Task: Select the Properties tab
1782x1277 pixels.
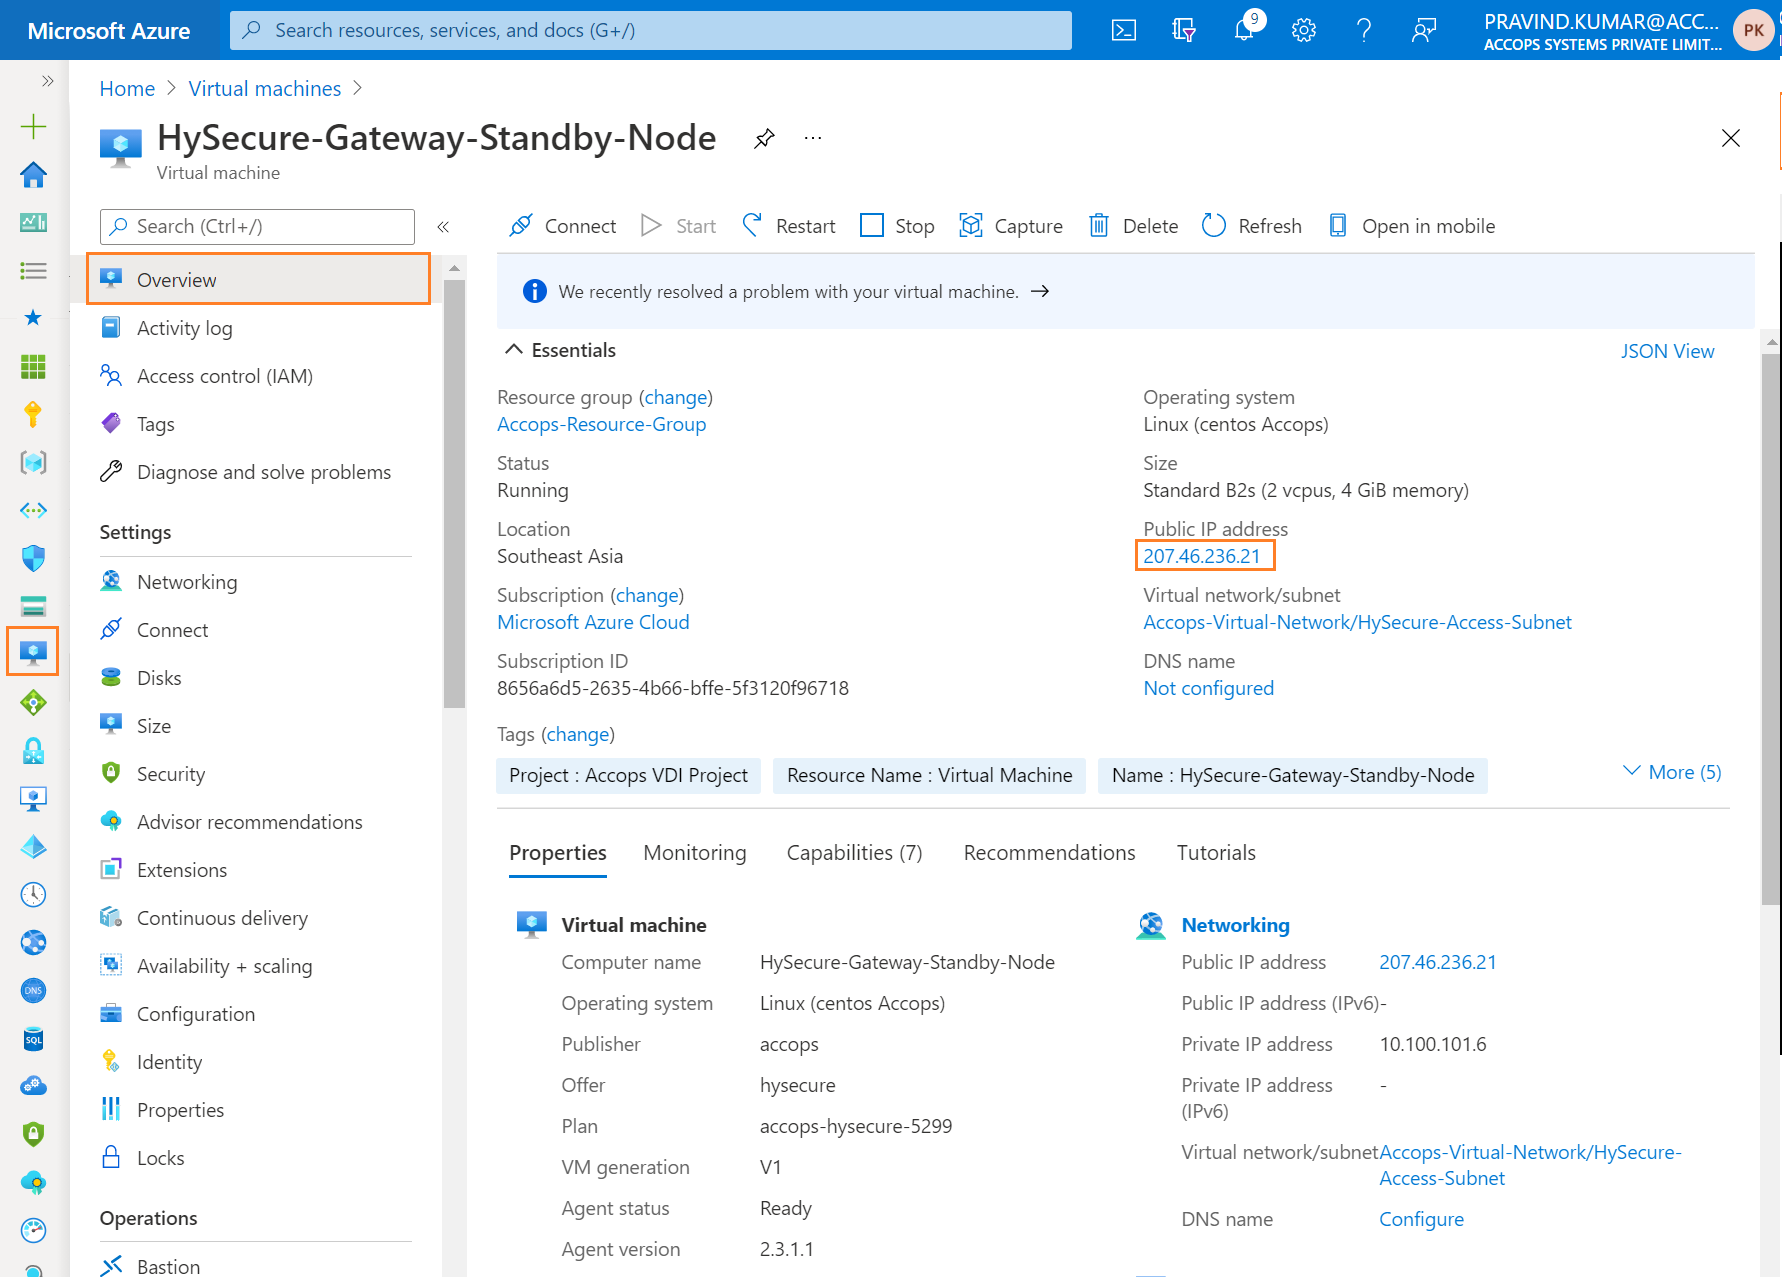Action: click(x=558, y=853)
